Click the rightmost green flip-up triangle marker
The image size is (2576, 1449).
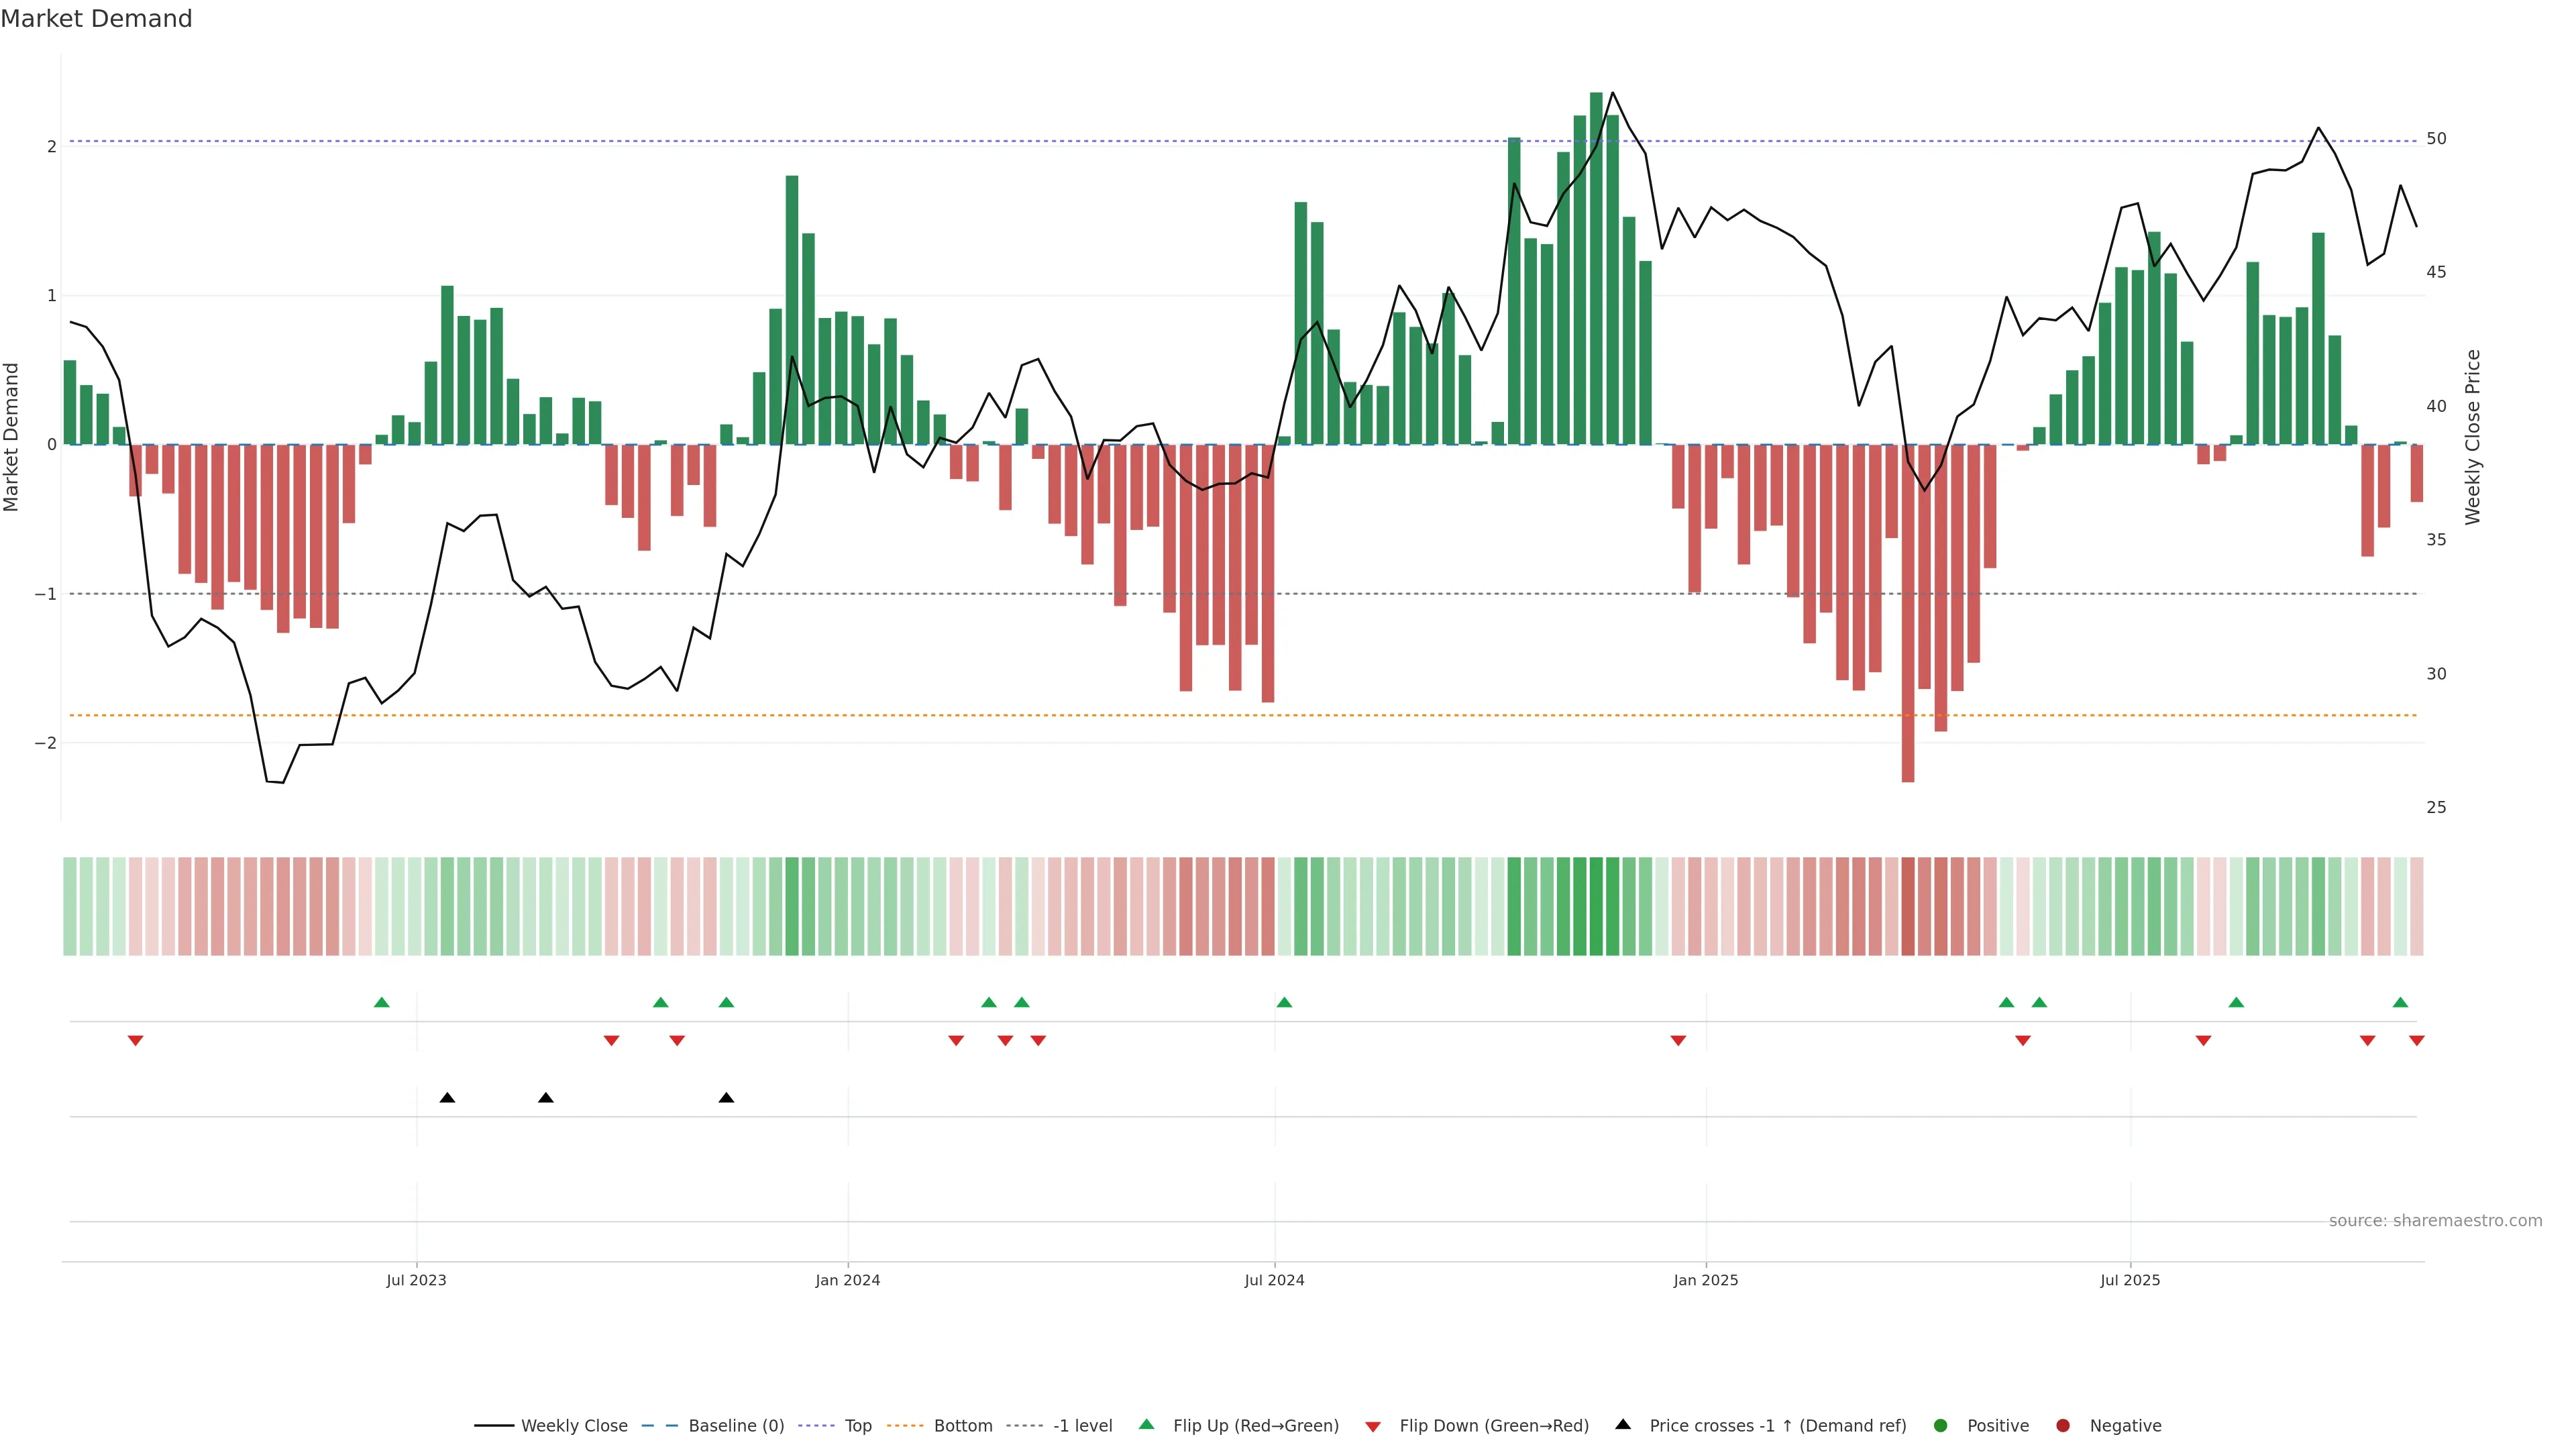[x=2400, y=1002]
